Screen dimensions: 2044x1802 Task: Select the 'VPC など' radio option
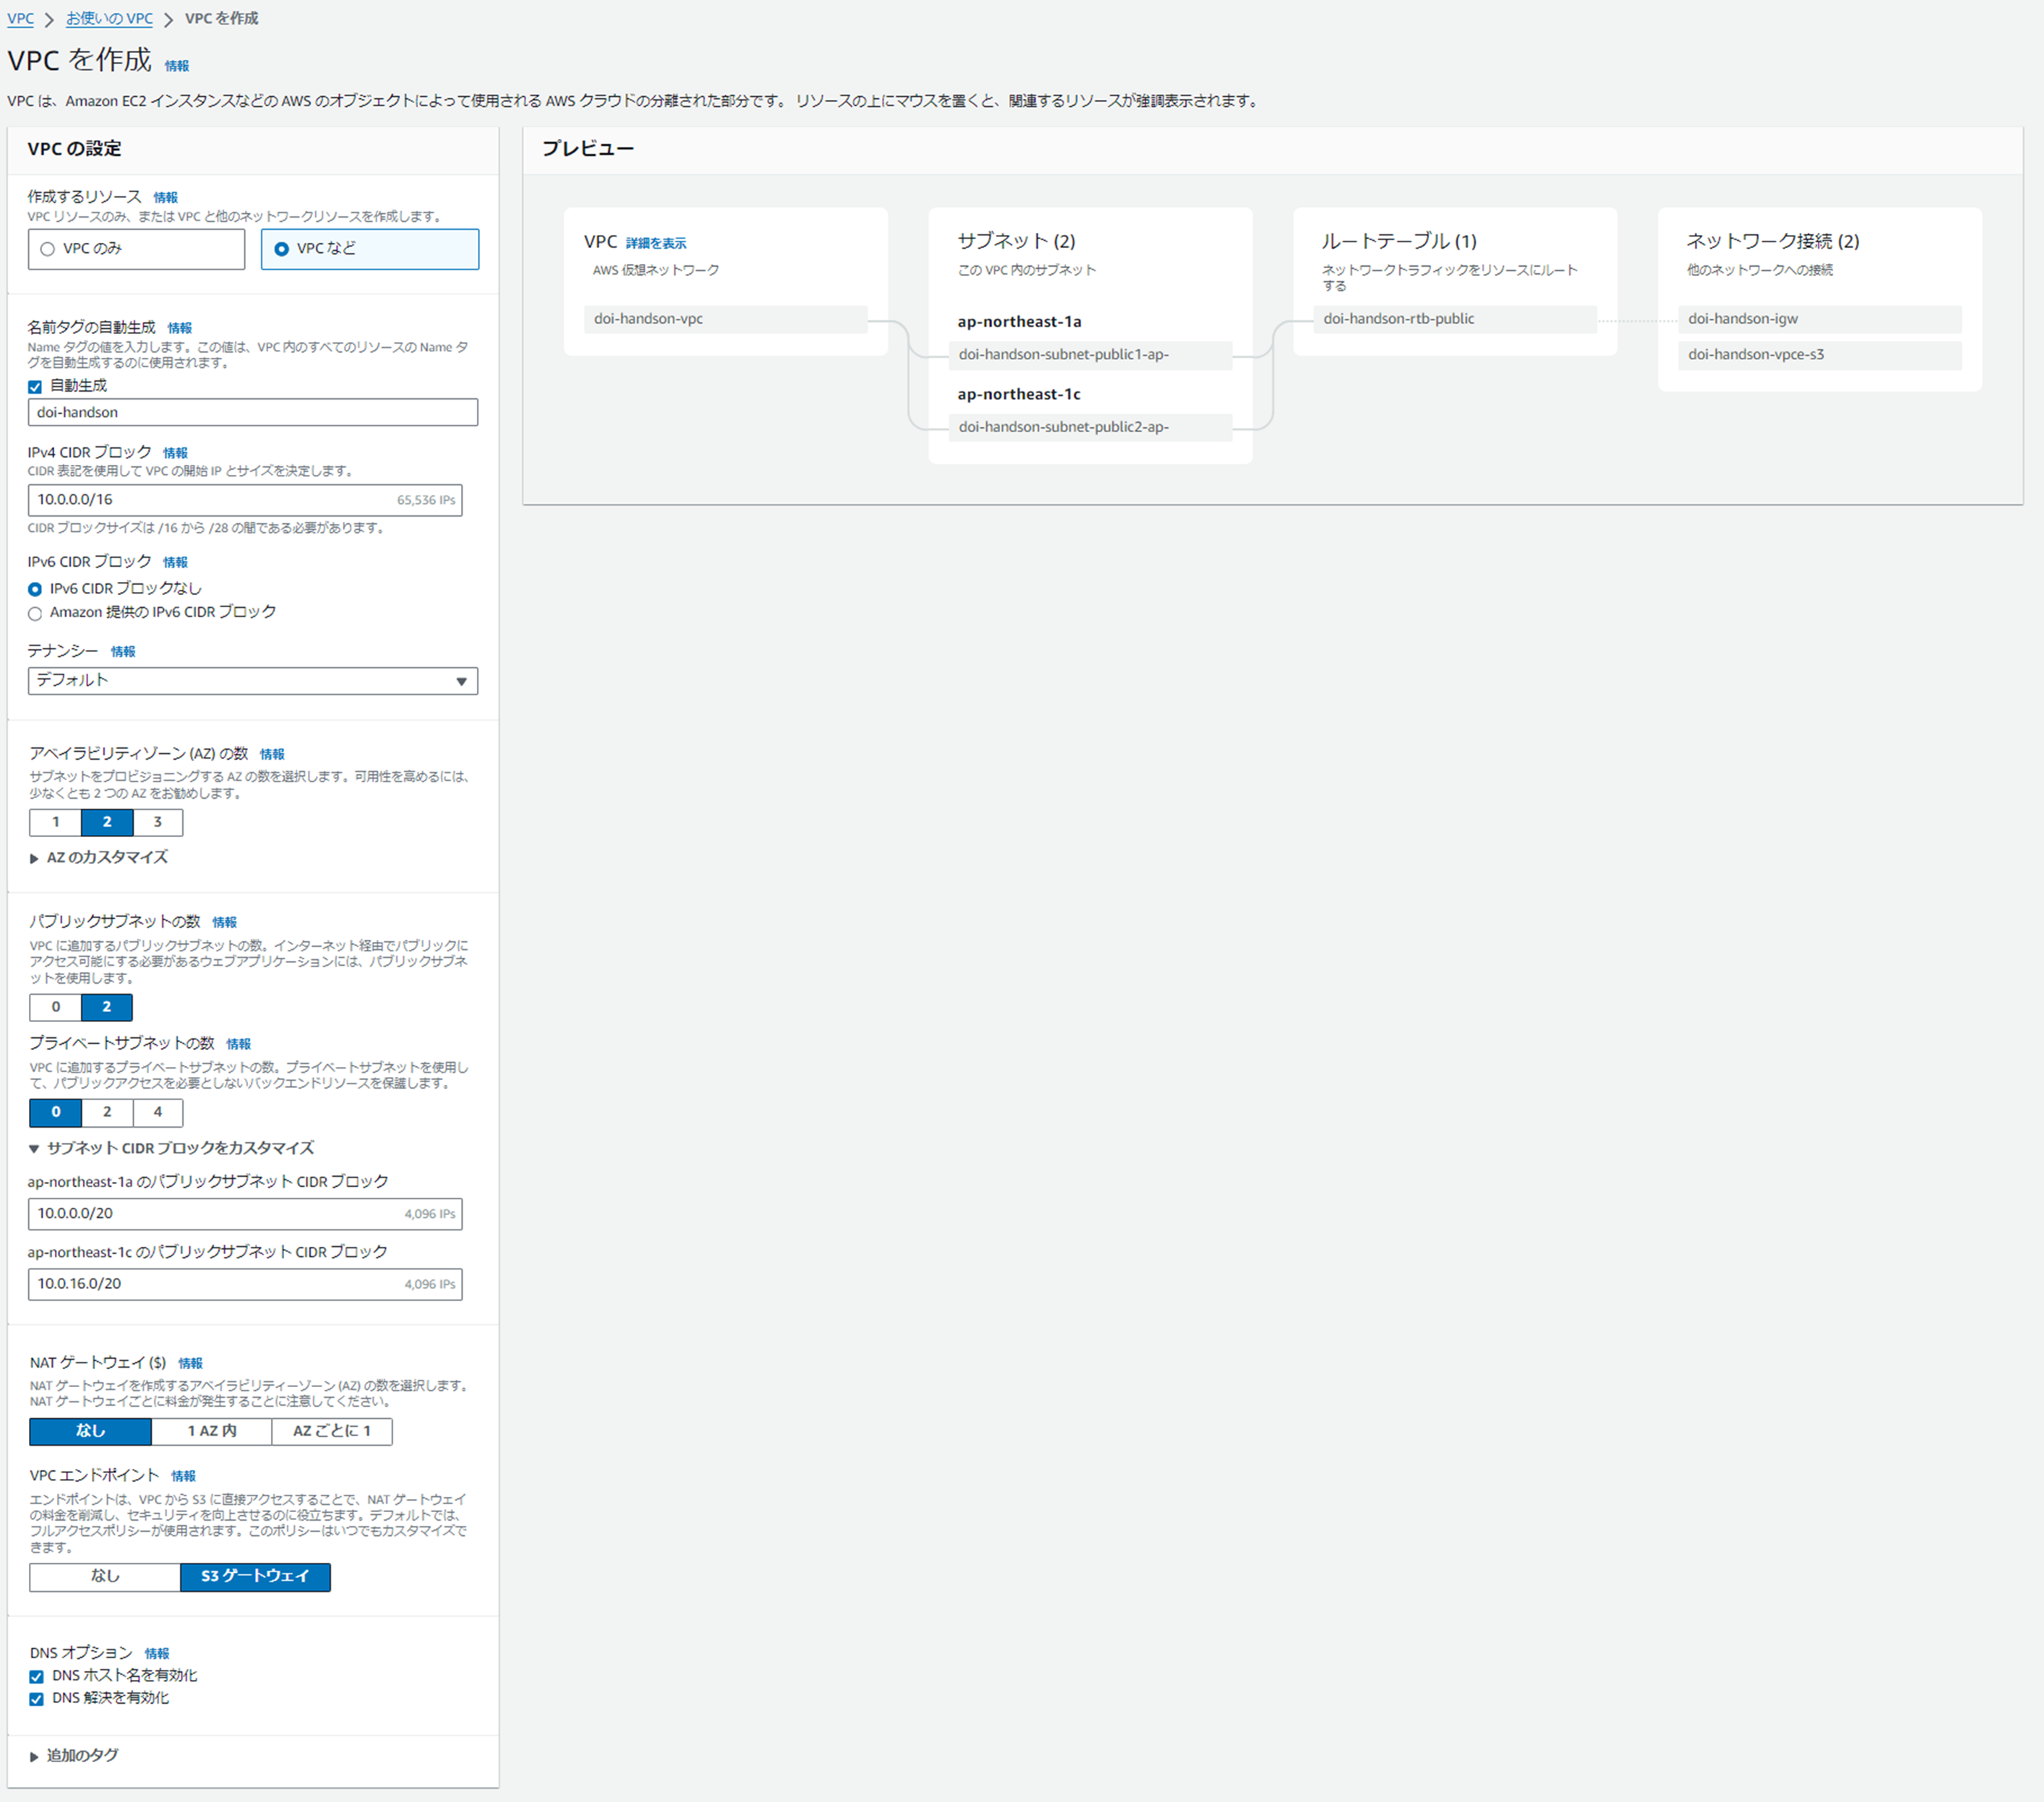pyautogui.click(x=282, y=249)
